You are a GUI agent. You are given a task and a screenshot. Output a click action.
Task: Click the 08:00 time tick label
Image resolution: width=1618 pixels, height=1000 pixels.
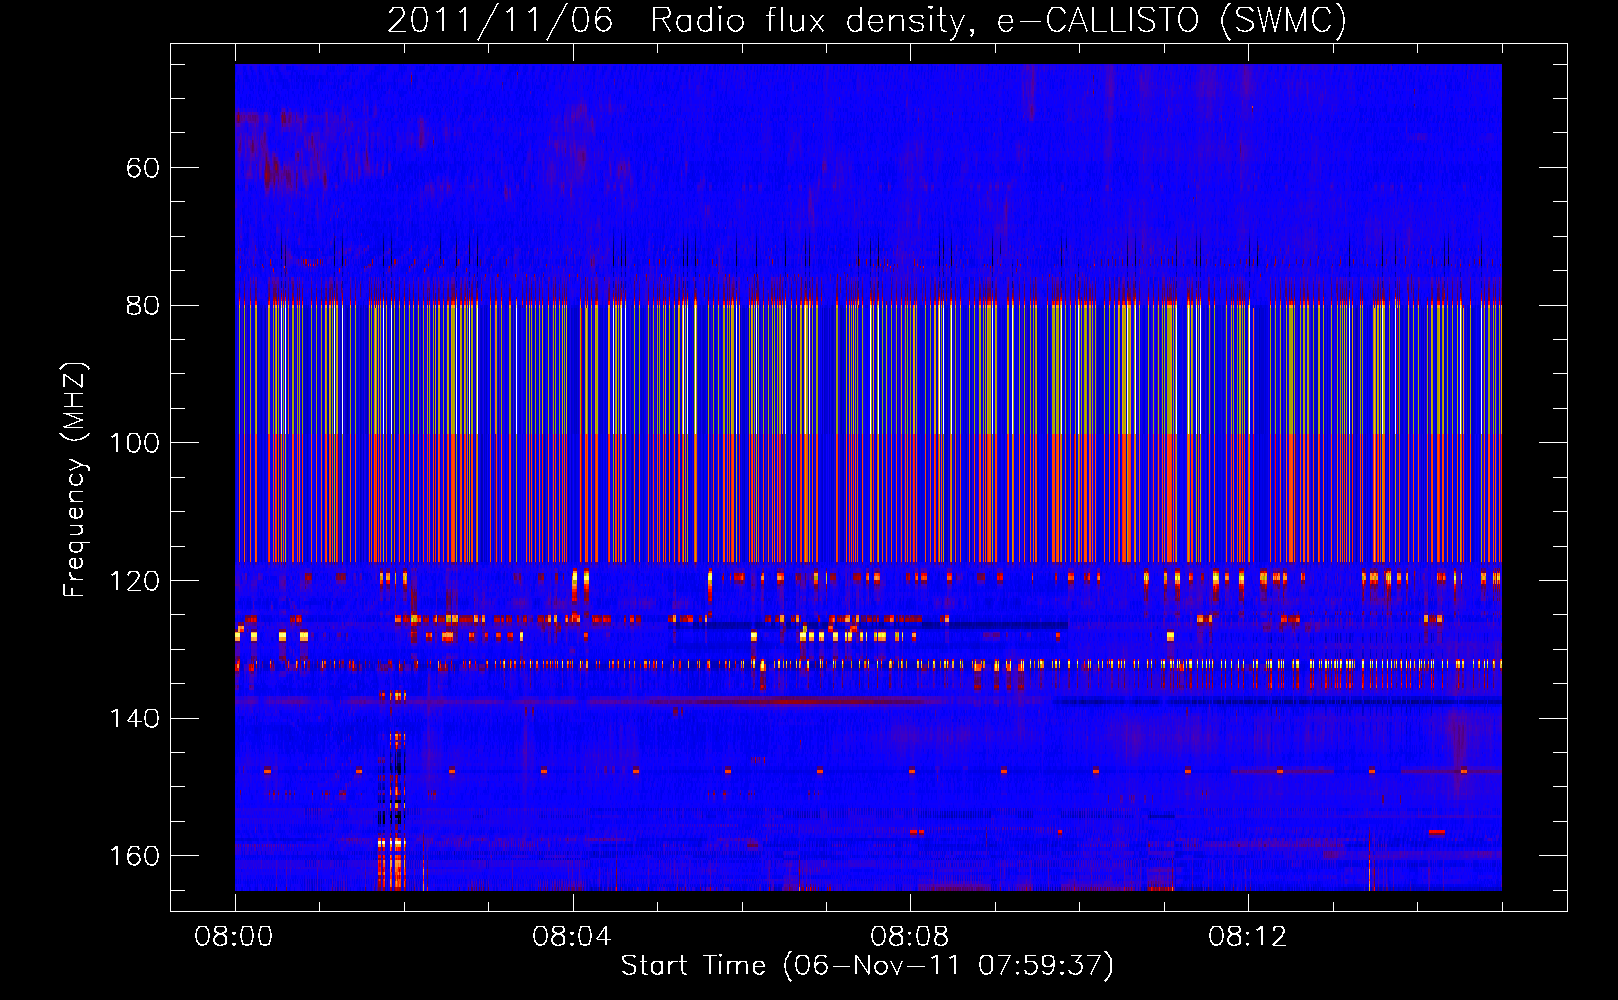click(x=234, y=937)
